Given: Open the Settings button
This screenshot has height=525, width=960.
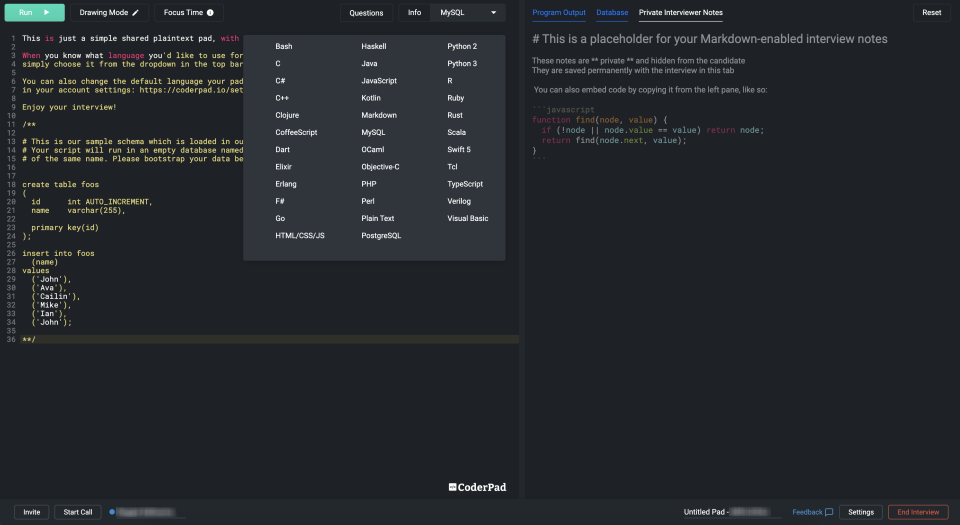Looking at the screenshot, I should coord(860,512).
